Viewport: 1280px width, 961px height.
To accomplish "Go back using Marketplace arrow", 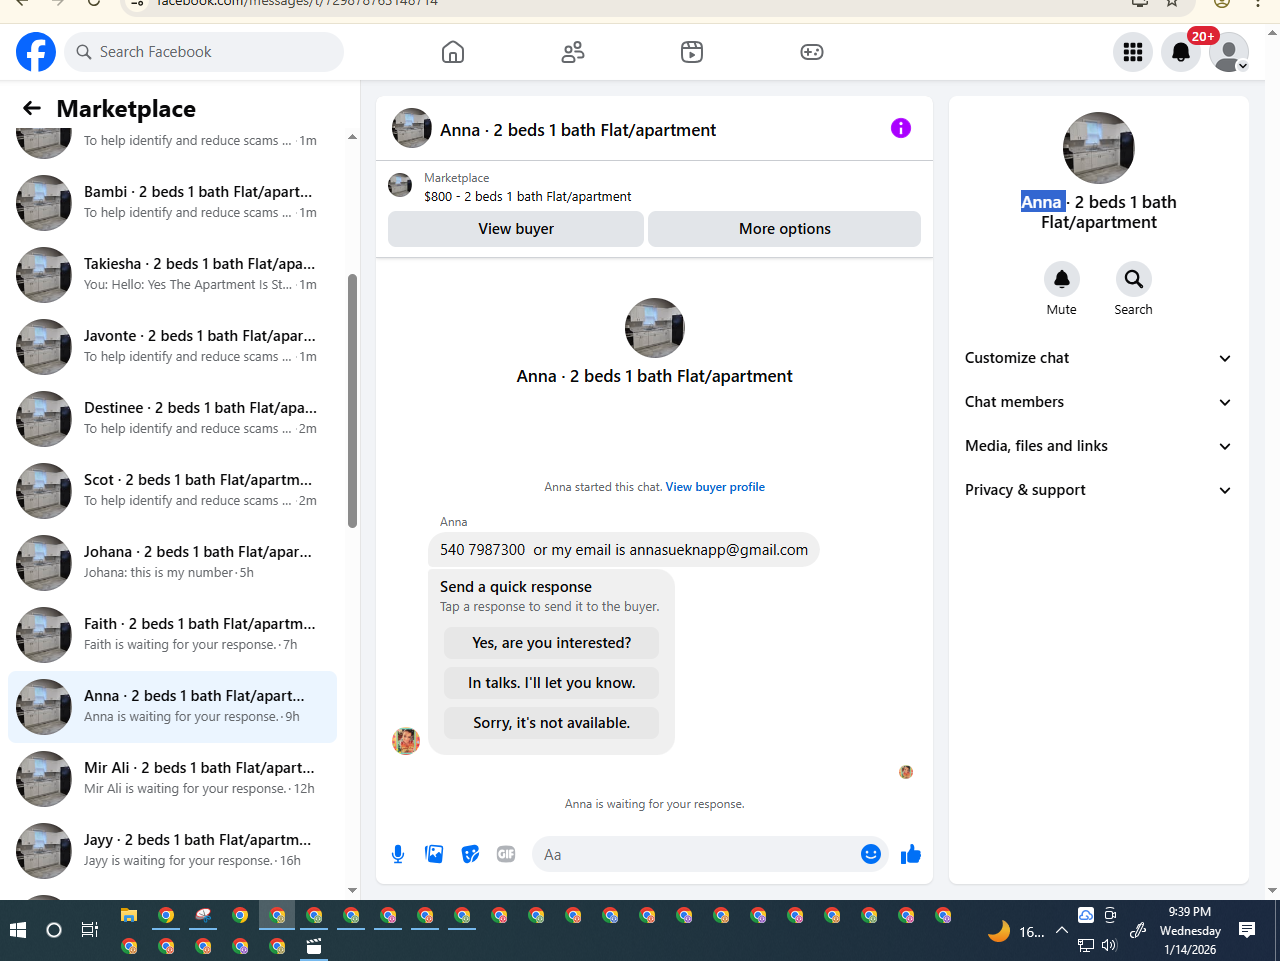I will tap(32, 108).
